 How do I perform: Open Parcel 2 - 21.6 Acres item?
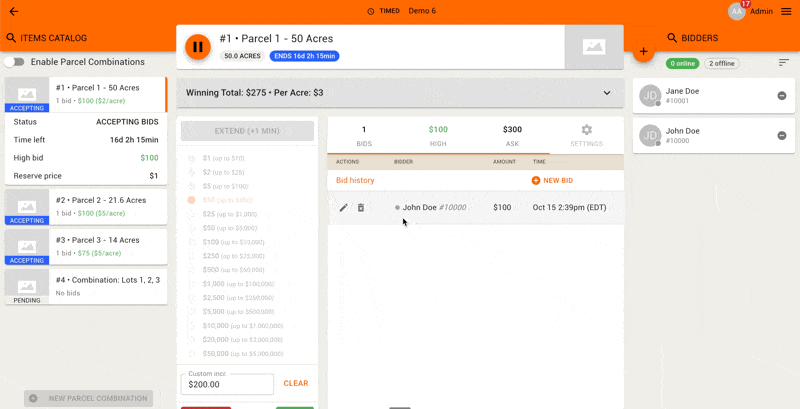[x=85, y=206]
